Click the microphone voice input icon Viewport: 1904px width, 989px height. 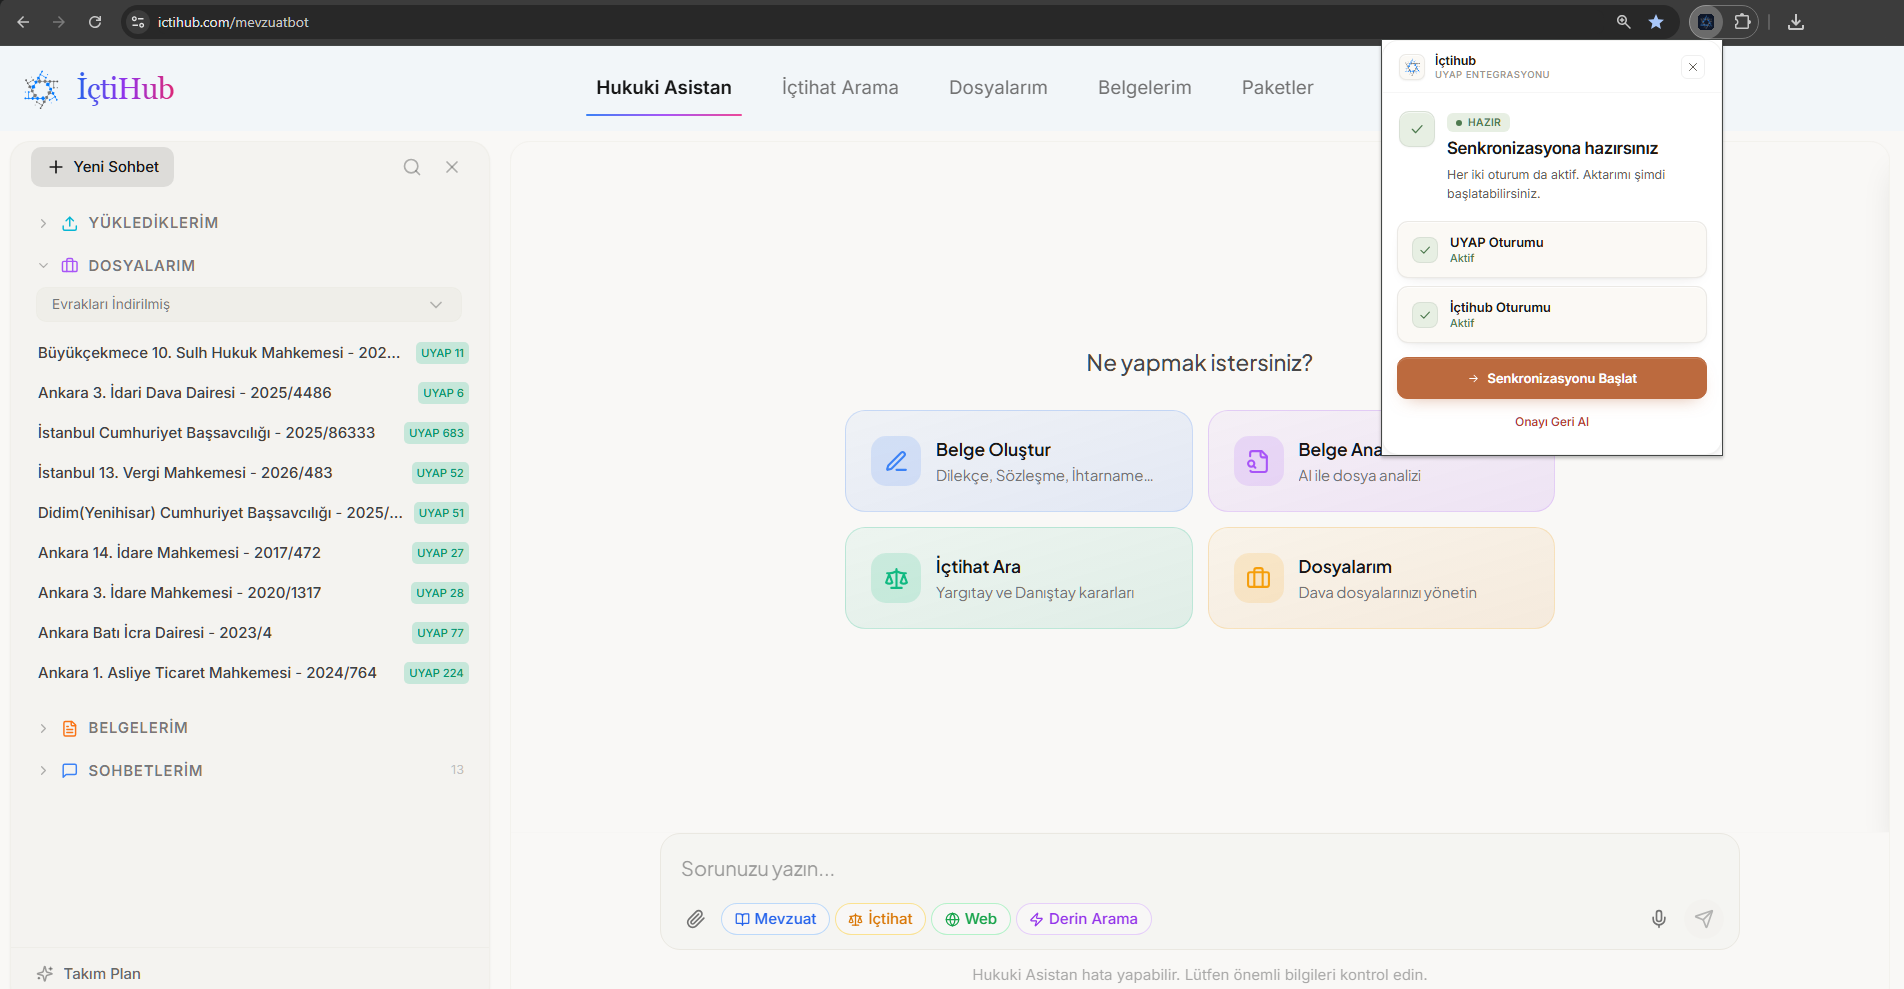tap(1659, 919)
